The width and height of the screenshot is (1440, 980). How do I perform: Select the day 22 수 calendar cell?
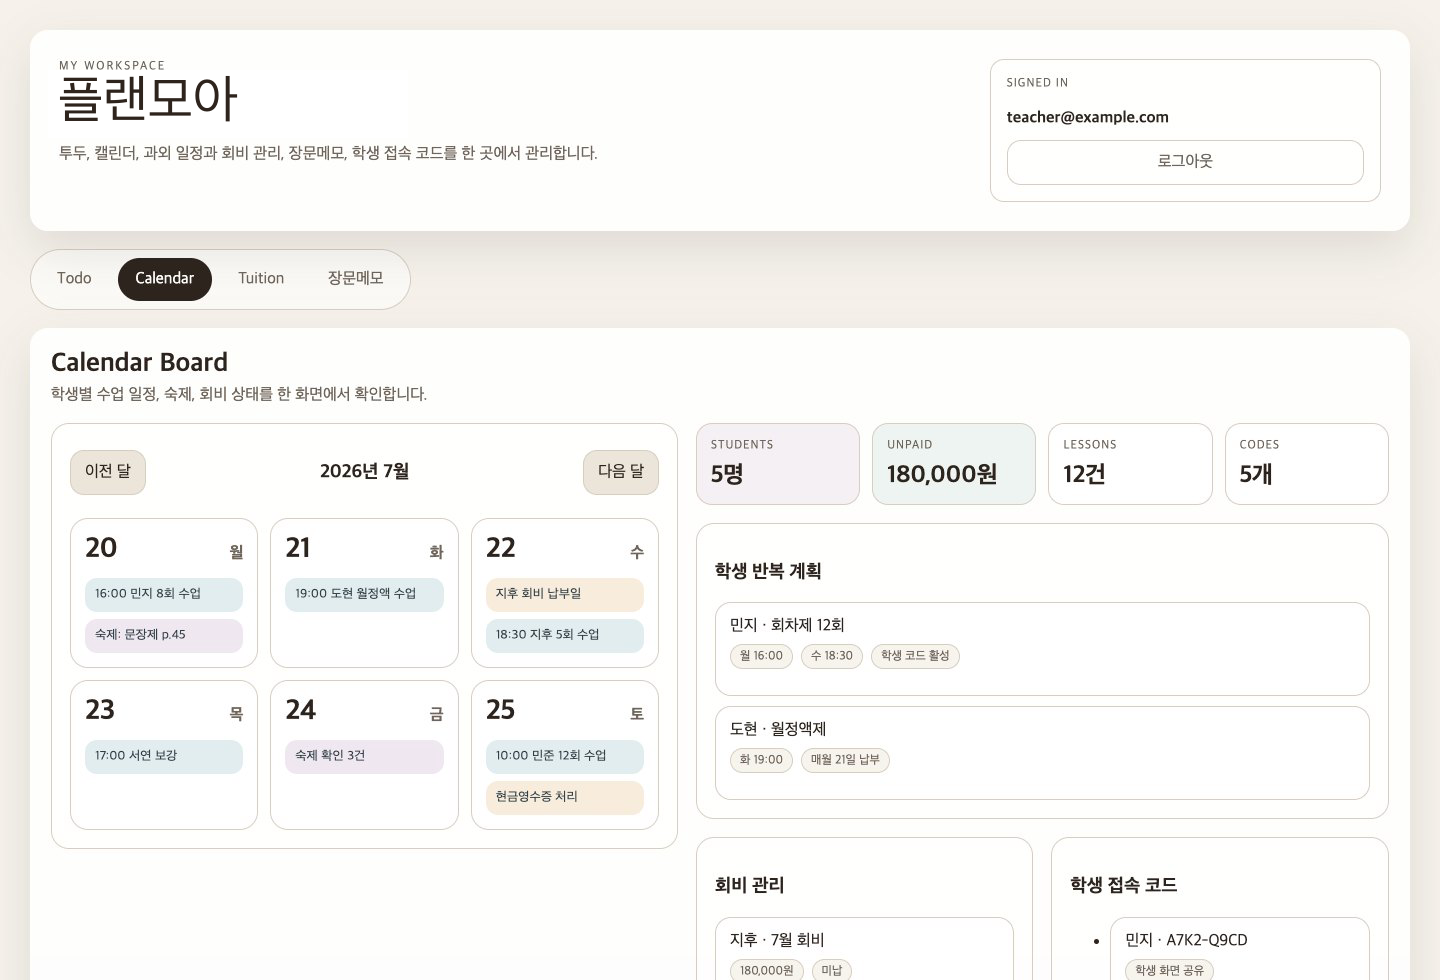tap(565, 593)
